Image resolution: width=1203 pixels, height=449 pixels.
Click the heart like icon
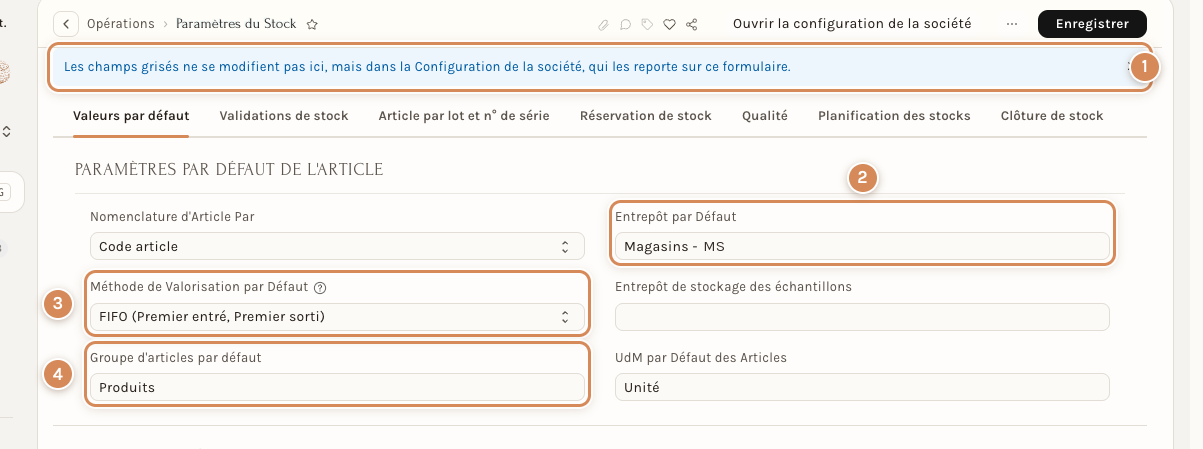tap(670, 24)
